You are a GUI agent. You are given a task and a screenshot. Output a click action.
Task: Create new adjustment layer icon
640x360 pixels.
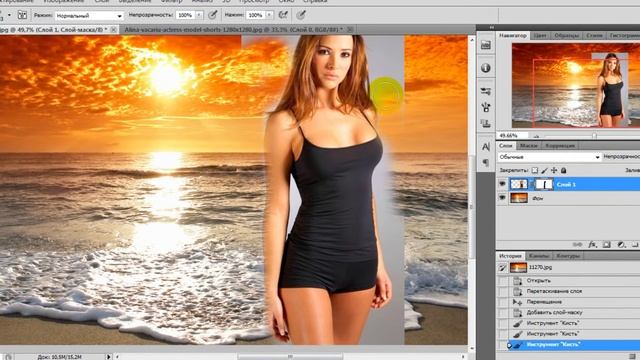tap(621, 245)
